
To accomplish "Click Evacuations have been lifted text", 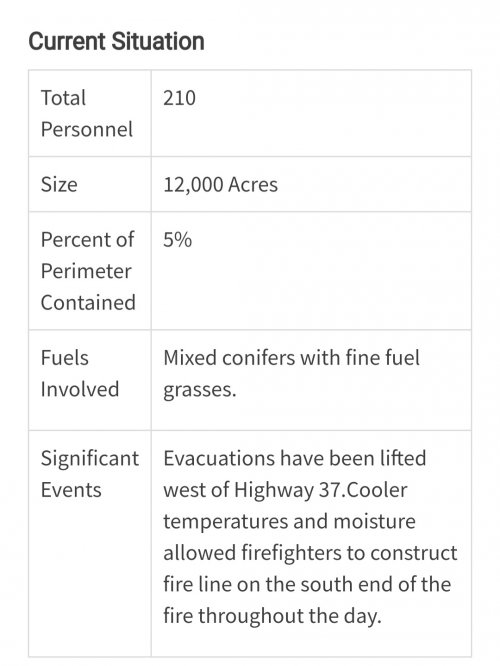I will [x=295, y=458].
